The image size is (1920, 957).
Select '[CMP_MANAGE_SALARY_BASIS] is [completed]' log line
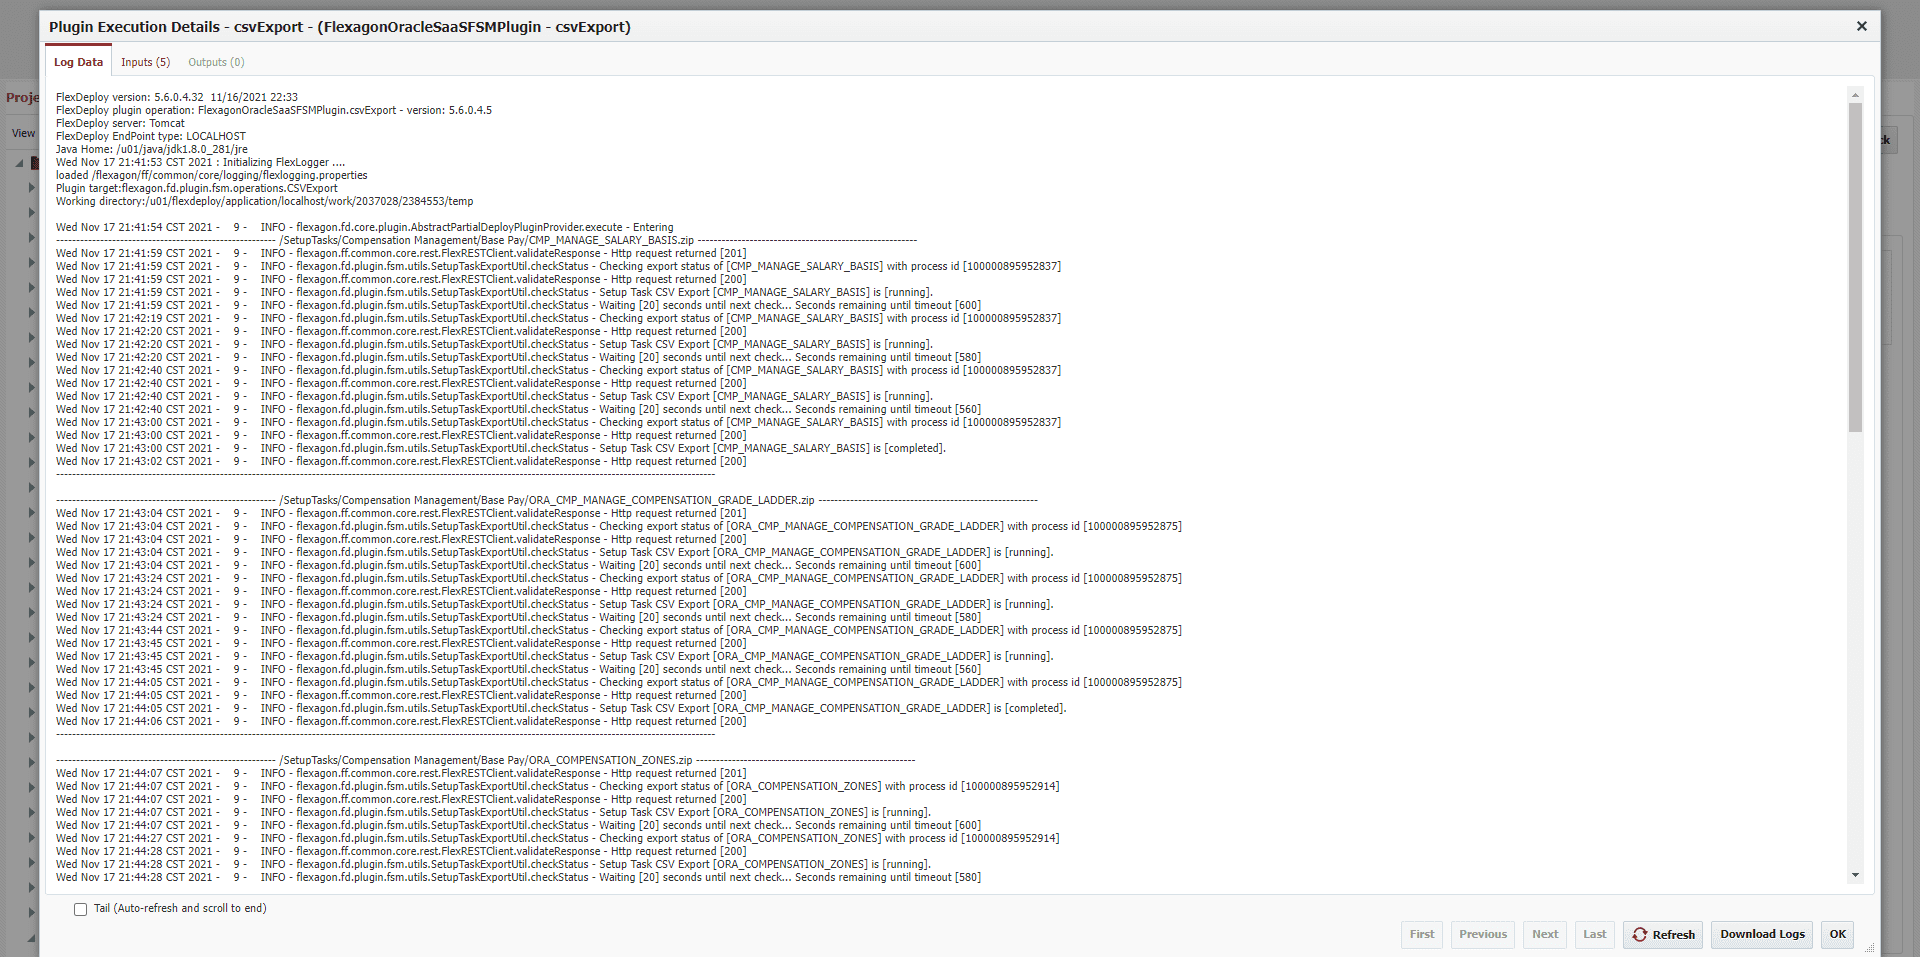coord(501,448)
